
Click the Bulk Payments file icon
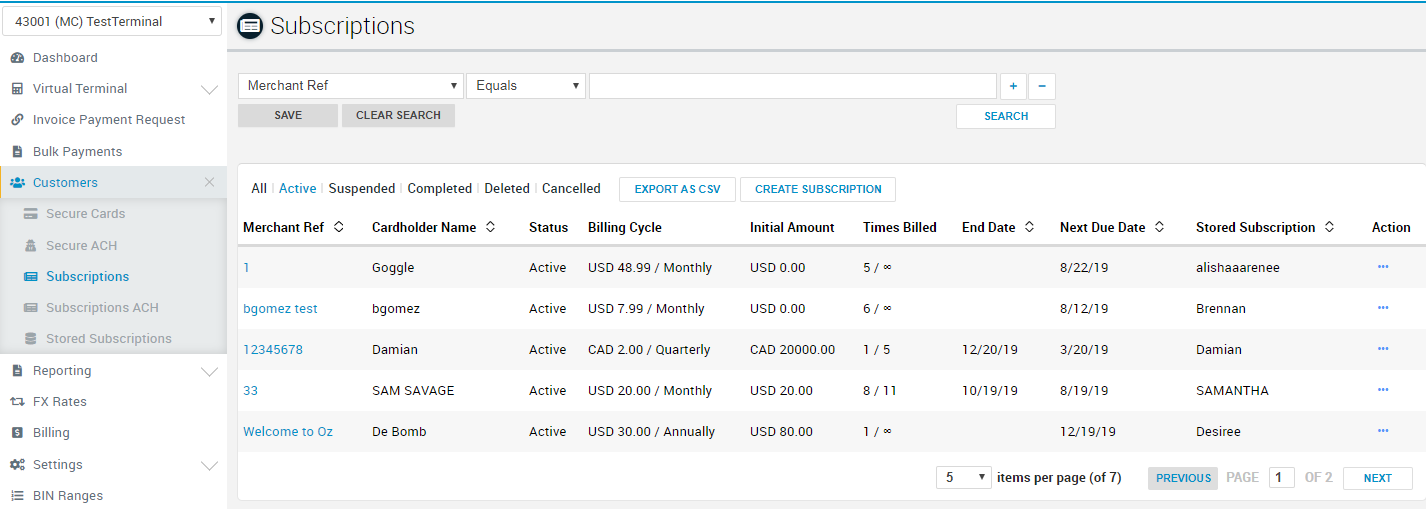[17, 152]
